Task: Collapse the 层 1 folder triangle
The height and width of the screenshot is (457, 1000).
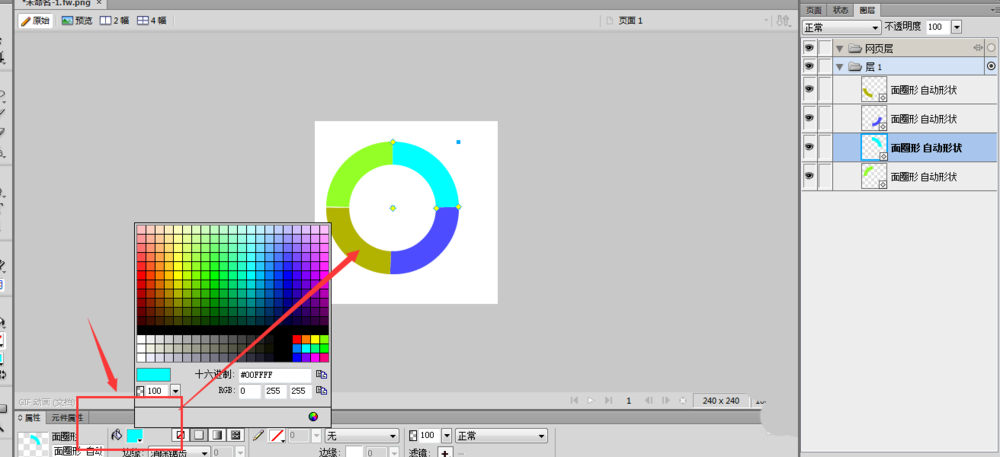Action: click(840, 66)
